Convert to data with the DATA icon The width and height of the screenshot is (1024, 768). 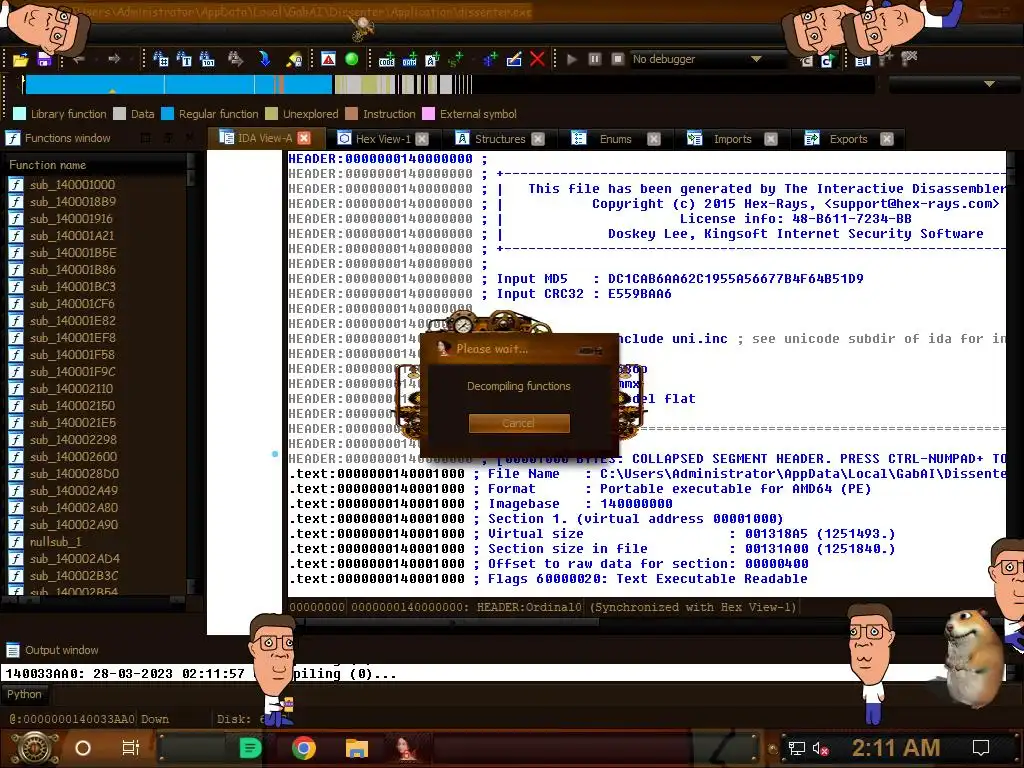coord(409,59)
